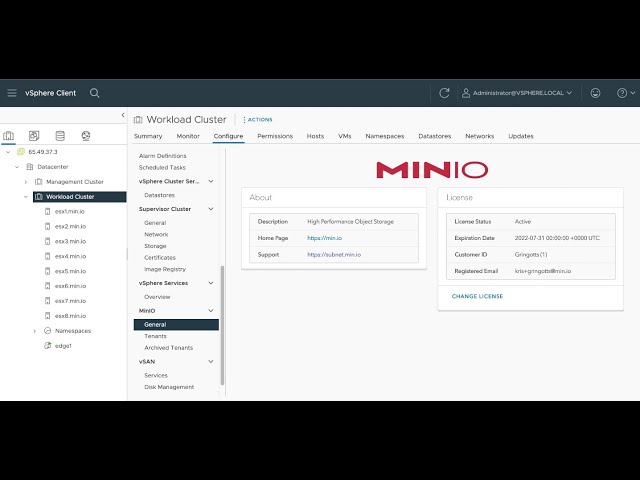Screen dimensions: 640x480
Task: Open Overview under vSphere Services
Action: [x=157, y=297]
